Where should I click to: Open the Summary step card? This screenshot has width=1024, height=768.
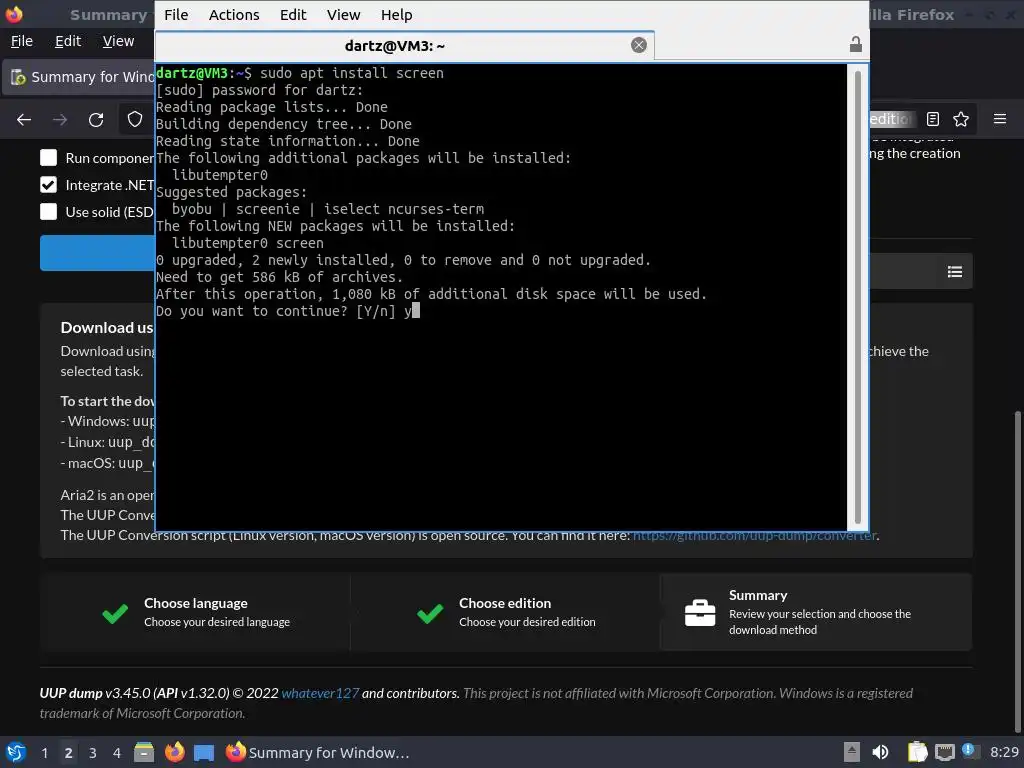coord(816,612)
